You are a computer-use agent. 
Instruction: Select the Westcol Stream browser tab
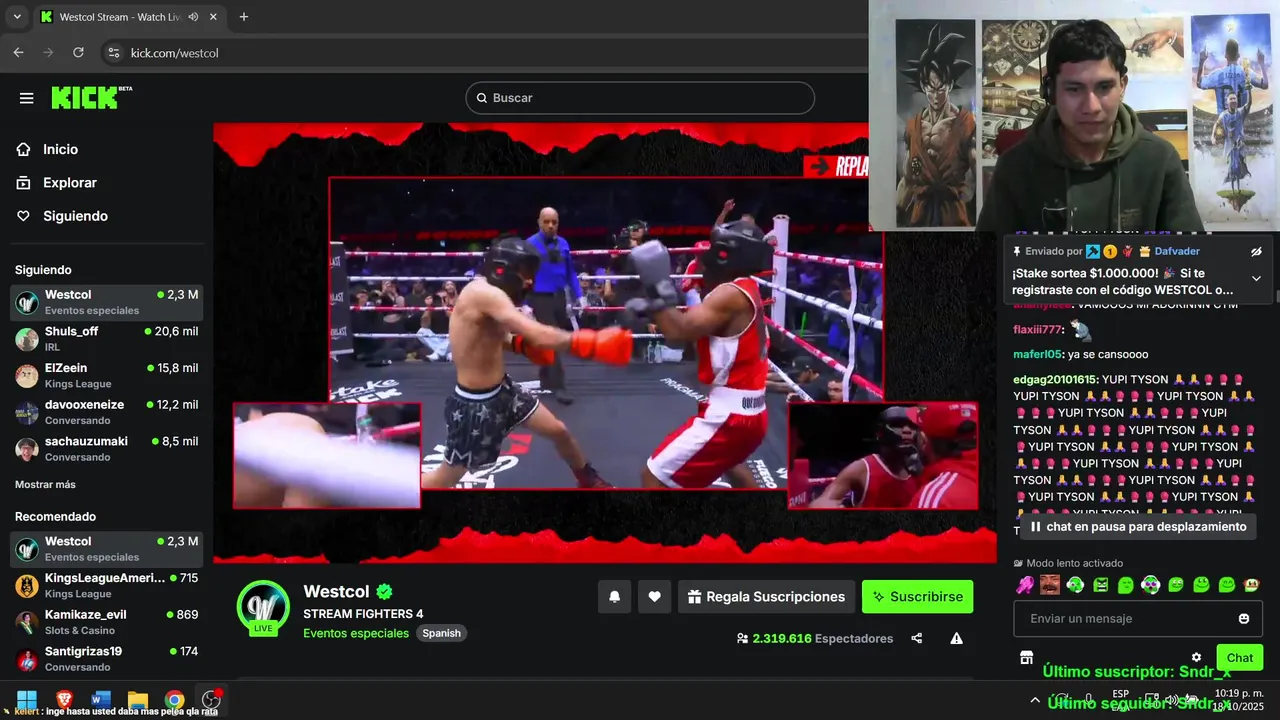128,17
